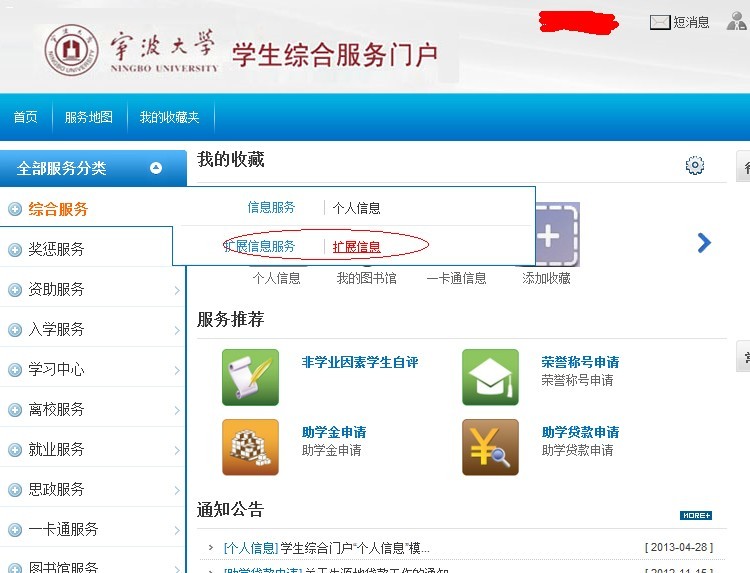Open the 非学业因素学生自评 scroll icon
This screenshot has width=750, height=573.
[250, 377]
